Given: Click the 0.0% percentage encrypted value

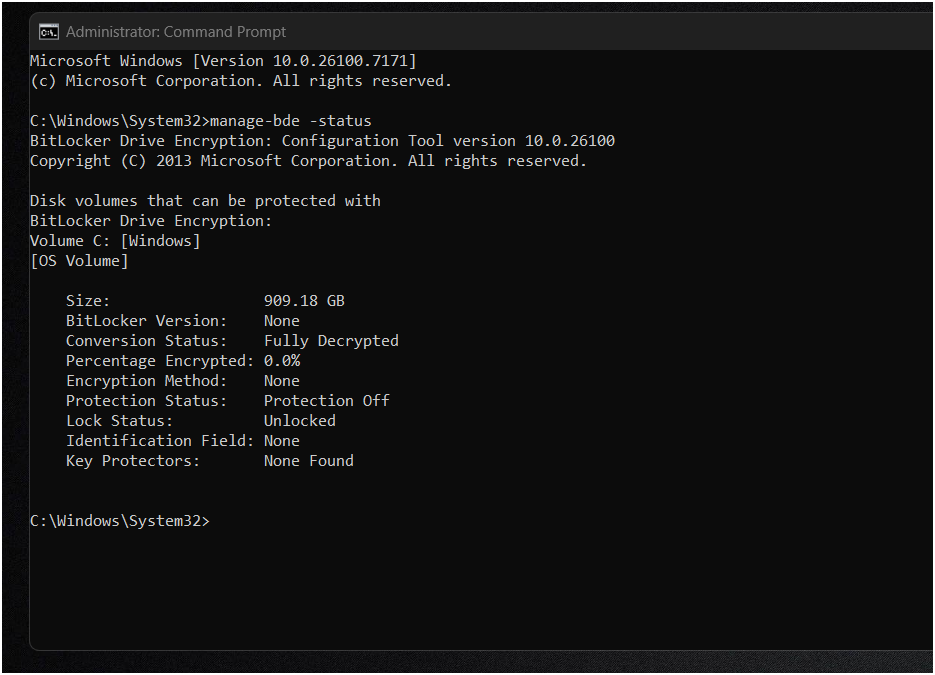Looking at the screenshot, I should [282, 361].
